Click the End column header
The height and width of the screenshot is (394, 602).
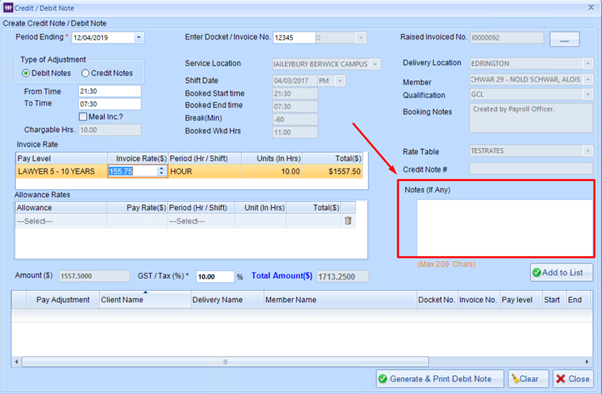tap(577, 300)
